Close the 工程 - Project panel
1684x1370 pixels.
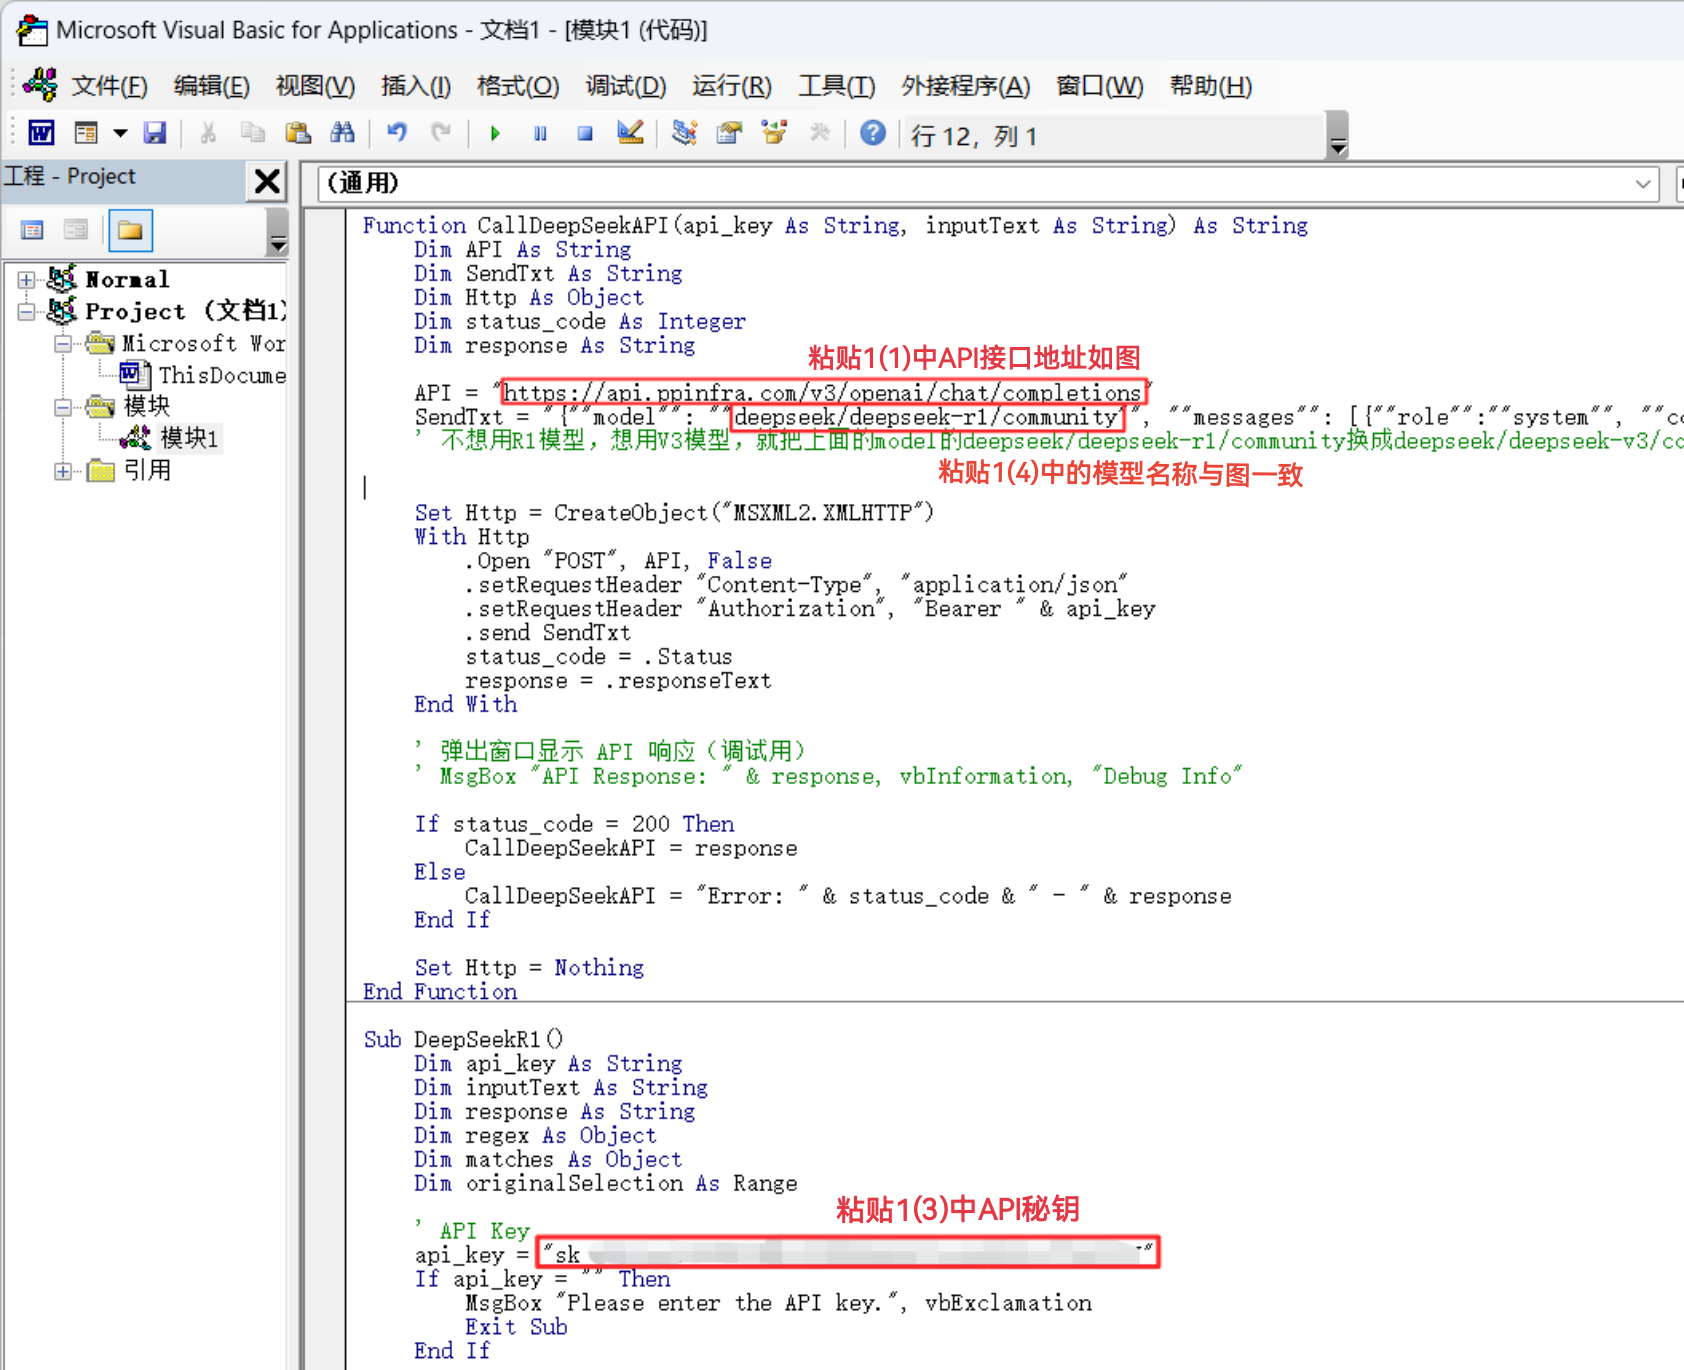point(267,181)
